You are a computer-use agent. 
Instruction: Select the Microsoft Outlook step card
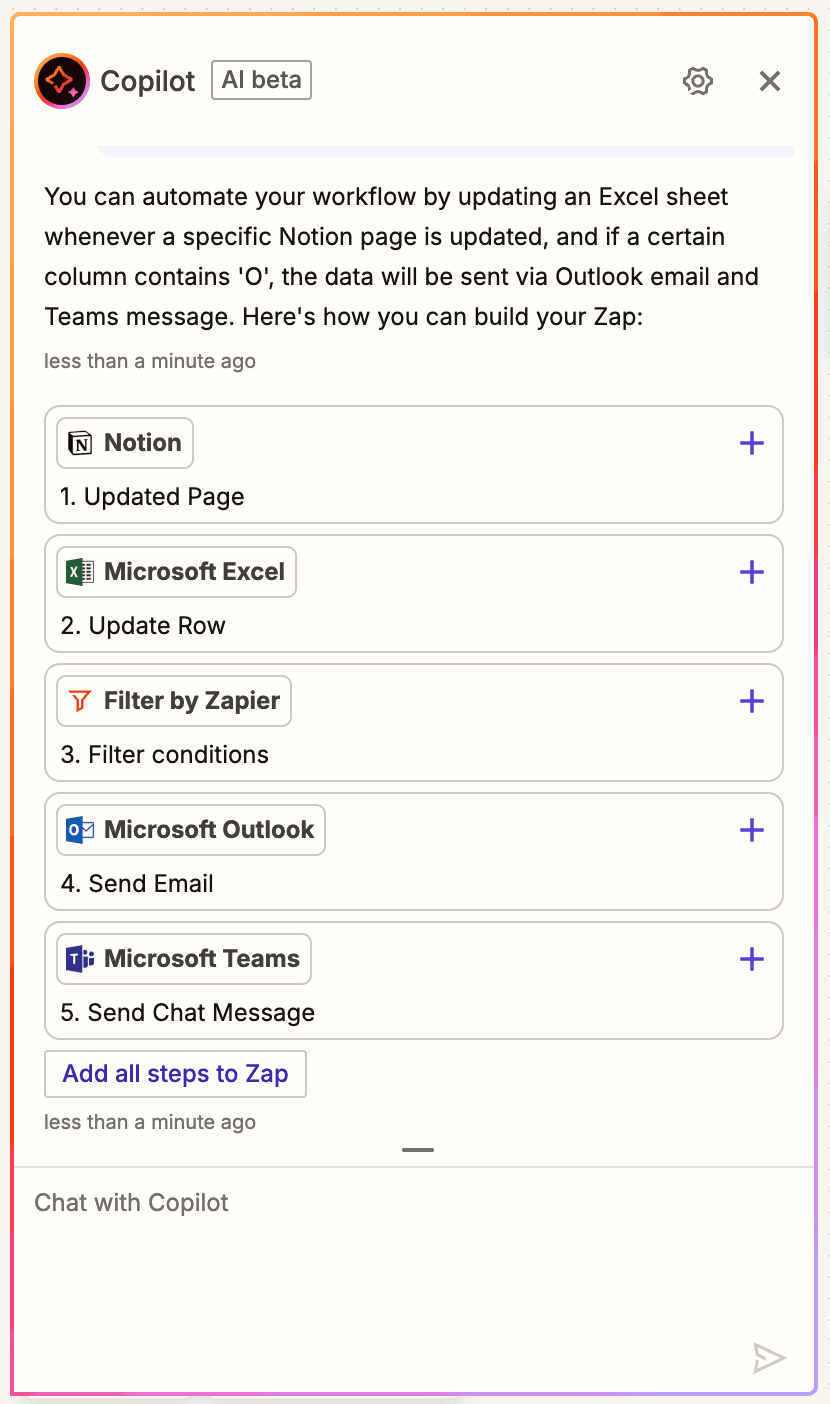414,852
